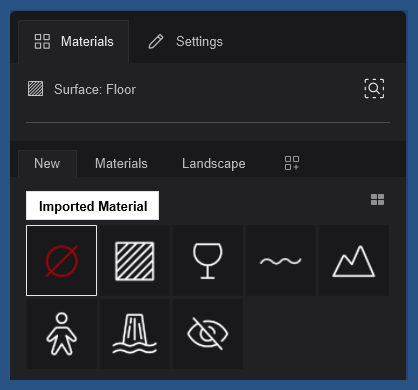Image resolution: width=418 pixels, height=390 pixels.
Task: Toggle the grid view layout icon
Action: 377,200
